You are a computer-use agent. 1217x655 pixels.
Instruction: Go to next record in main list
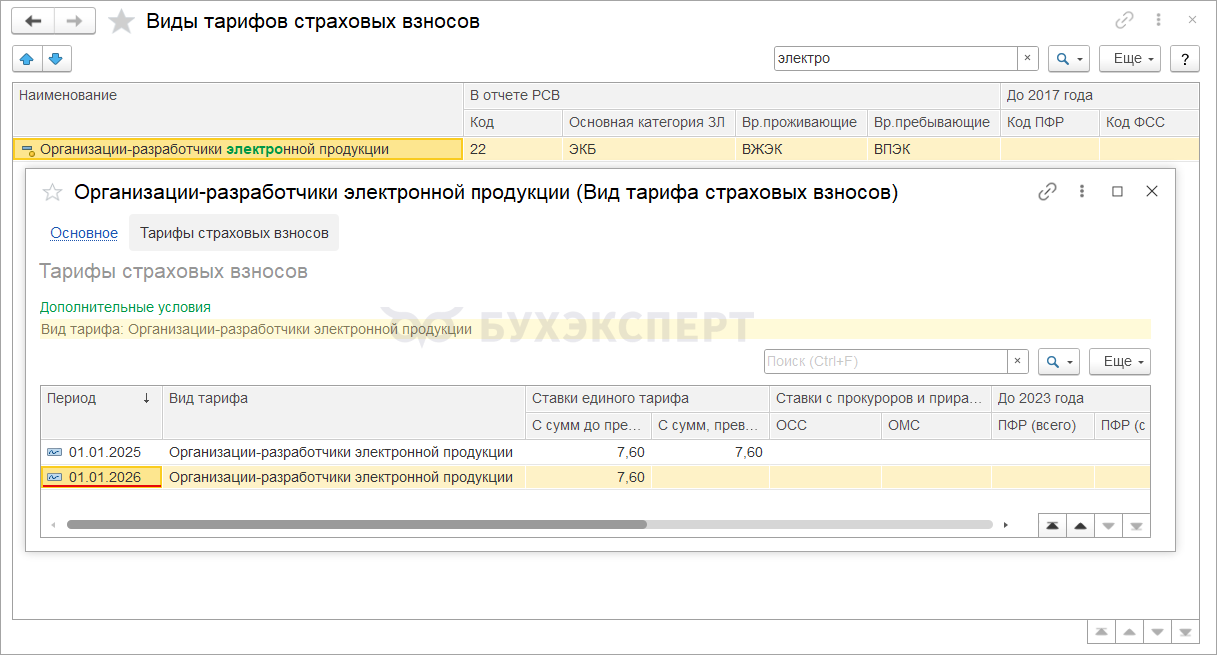(x=1157, y=632)
